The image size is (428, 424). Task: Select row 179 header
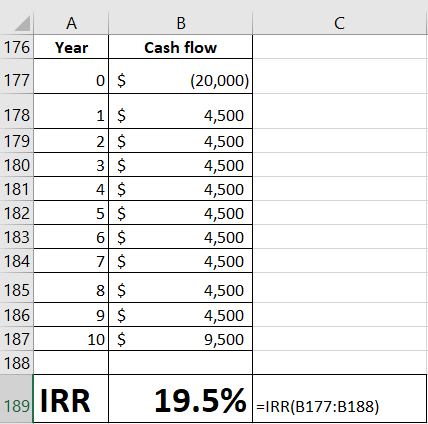pyautogui.click(x=17, y=141)
